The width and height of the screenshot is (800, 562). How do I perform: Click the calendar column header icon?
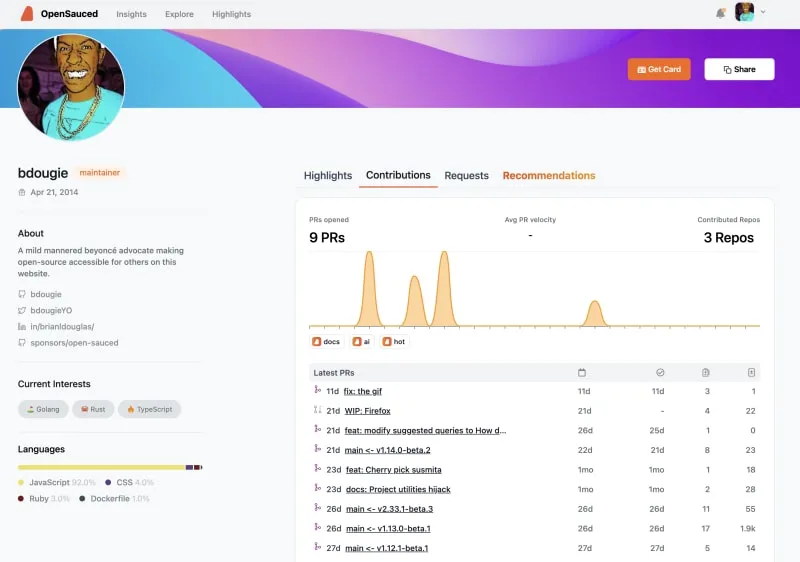tap(582, 373)
